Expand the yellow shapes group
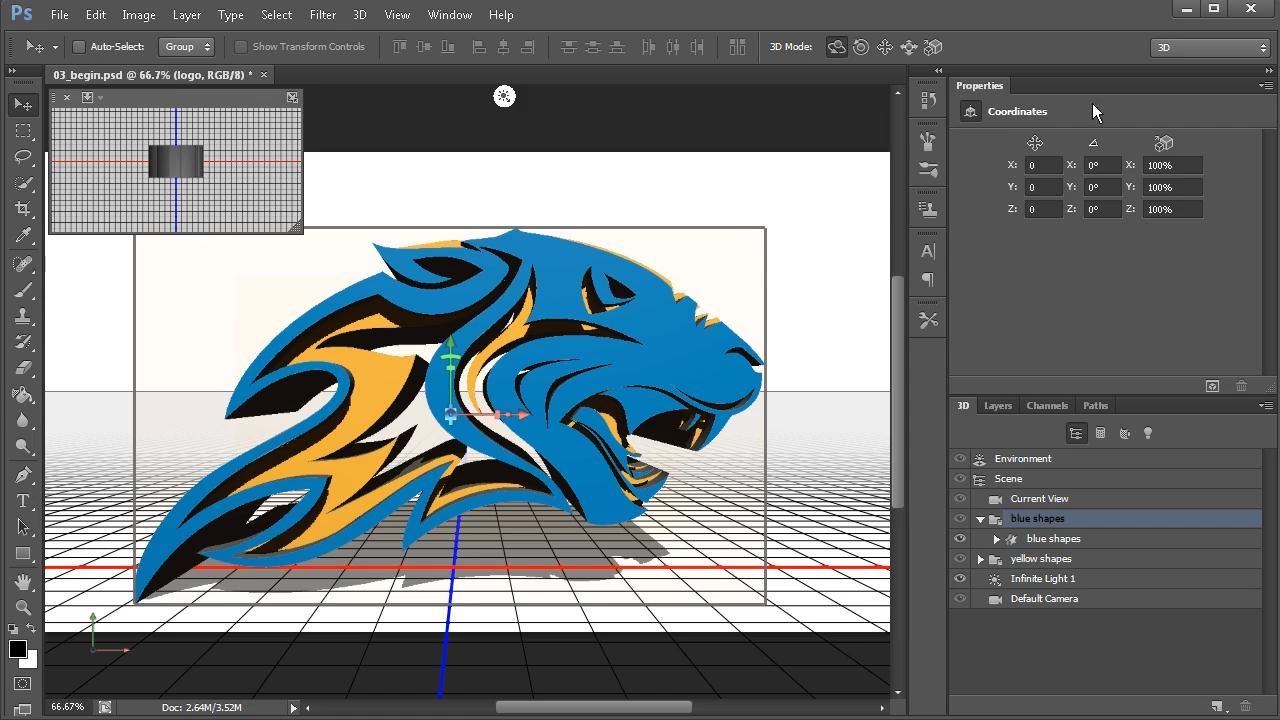Screen dimensions: 1280x720 pyautogui.click(x=980, y=559)
